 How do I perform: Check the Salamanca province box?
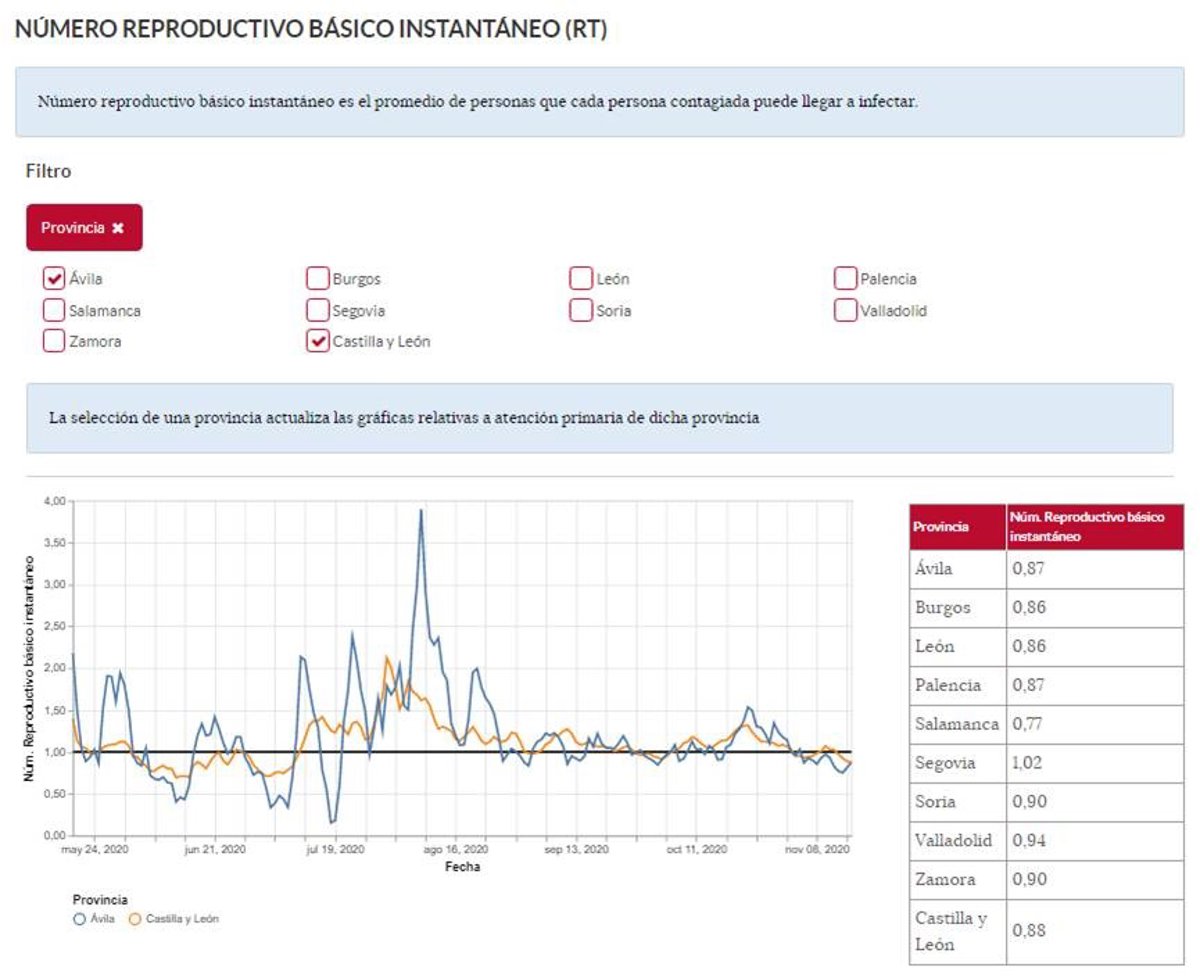(54, 310)
